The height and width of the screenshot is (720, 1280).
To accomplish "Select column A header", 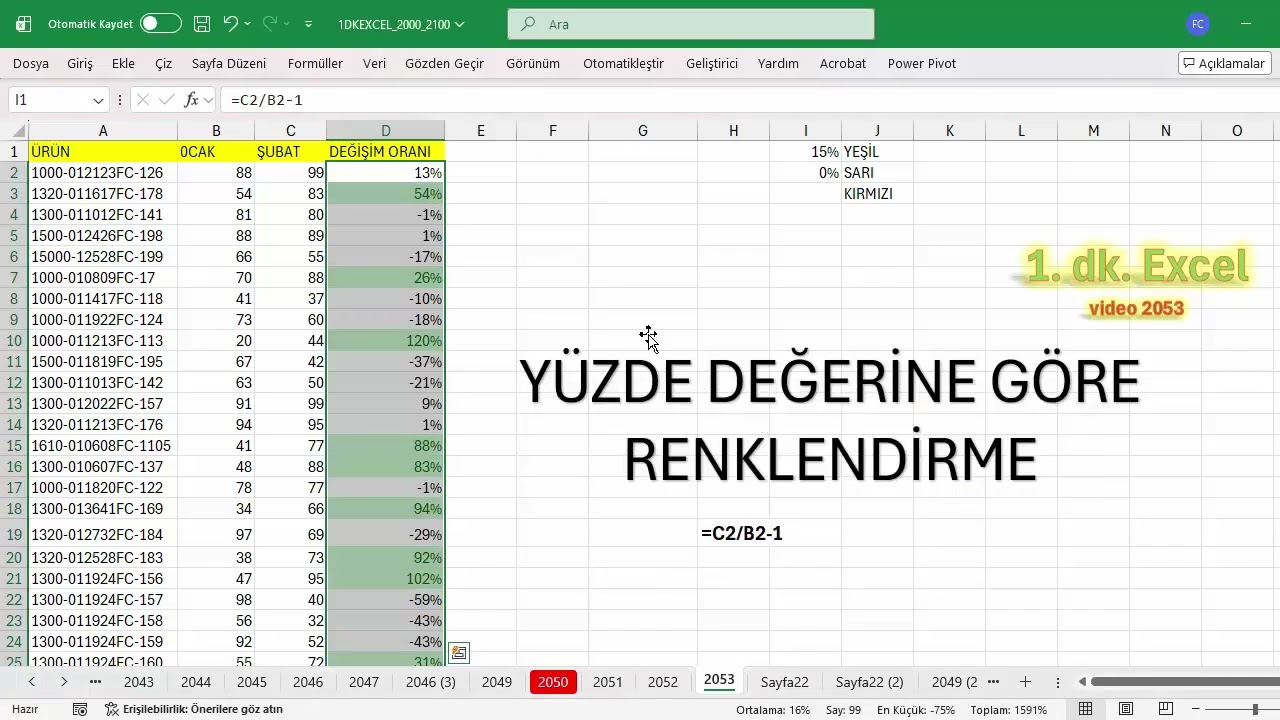I will coord(103,131).
